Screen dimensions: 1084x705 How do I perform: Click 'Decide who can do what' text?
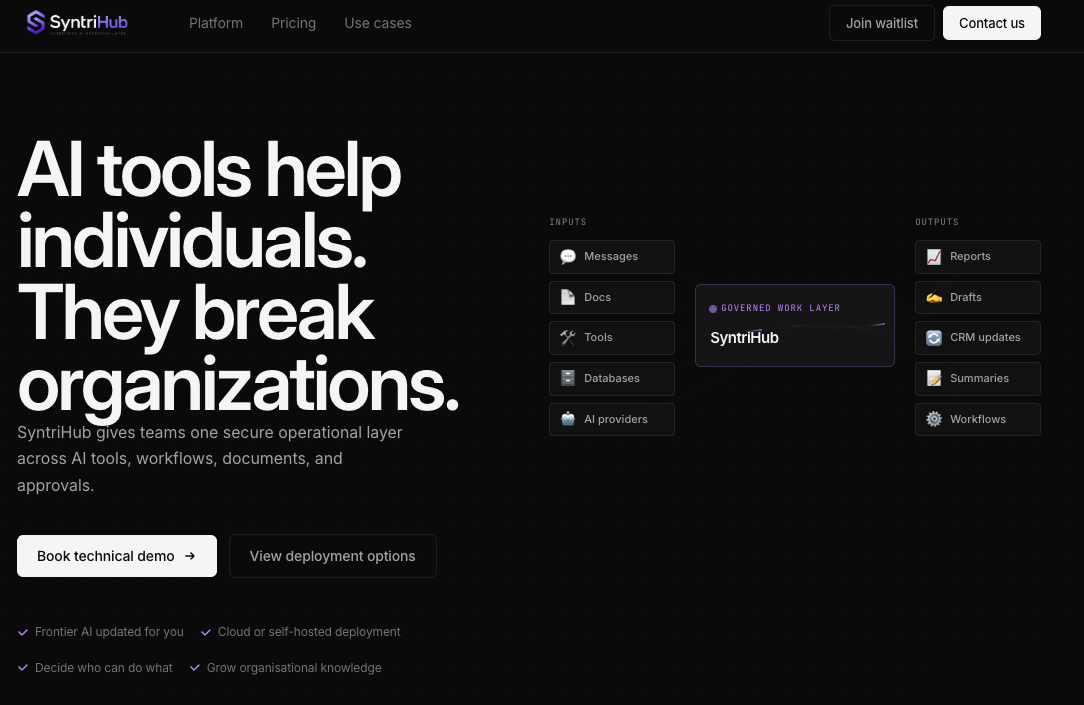[x=104, y=668]
